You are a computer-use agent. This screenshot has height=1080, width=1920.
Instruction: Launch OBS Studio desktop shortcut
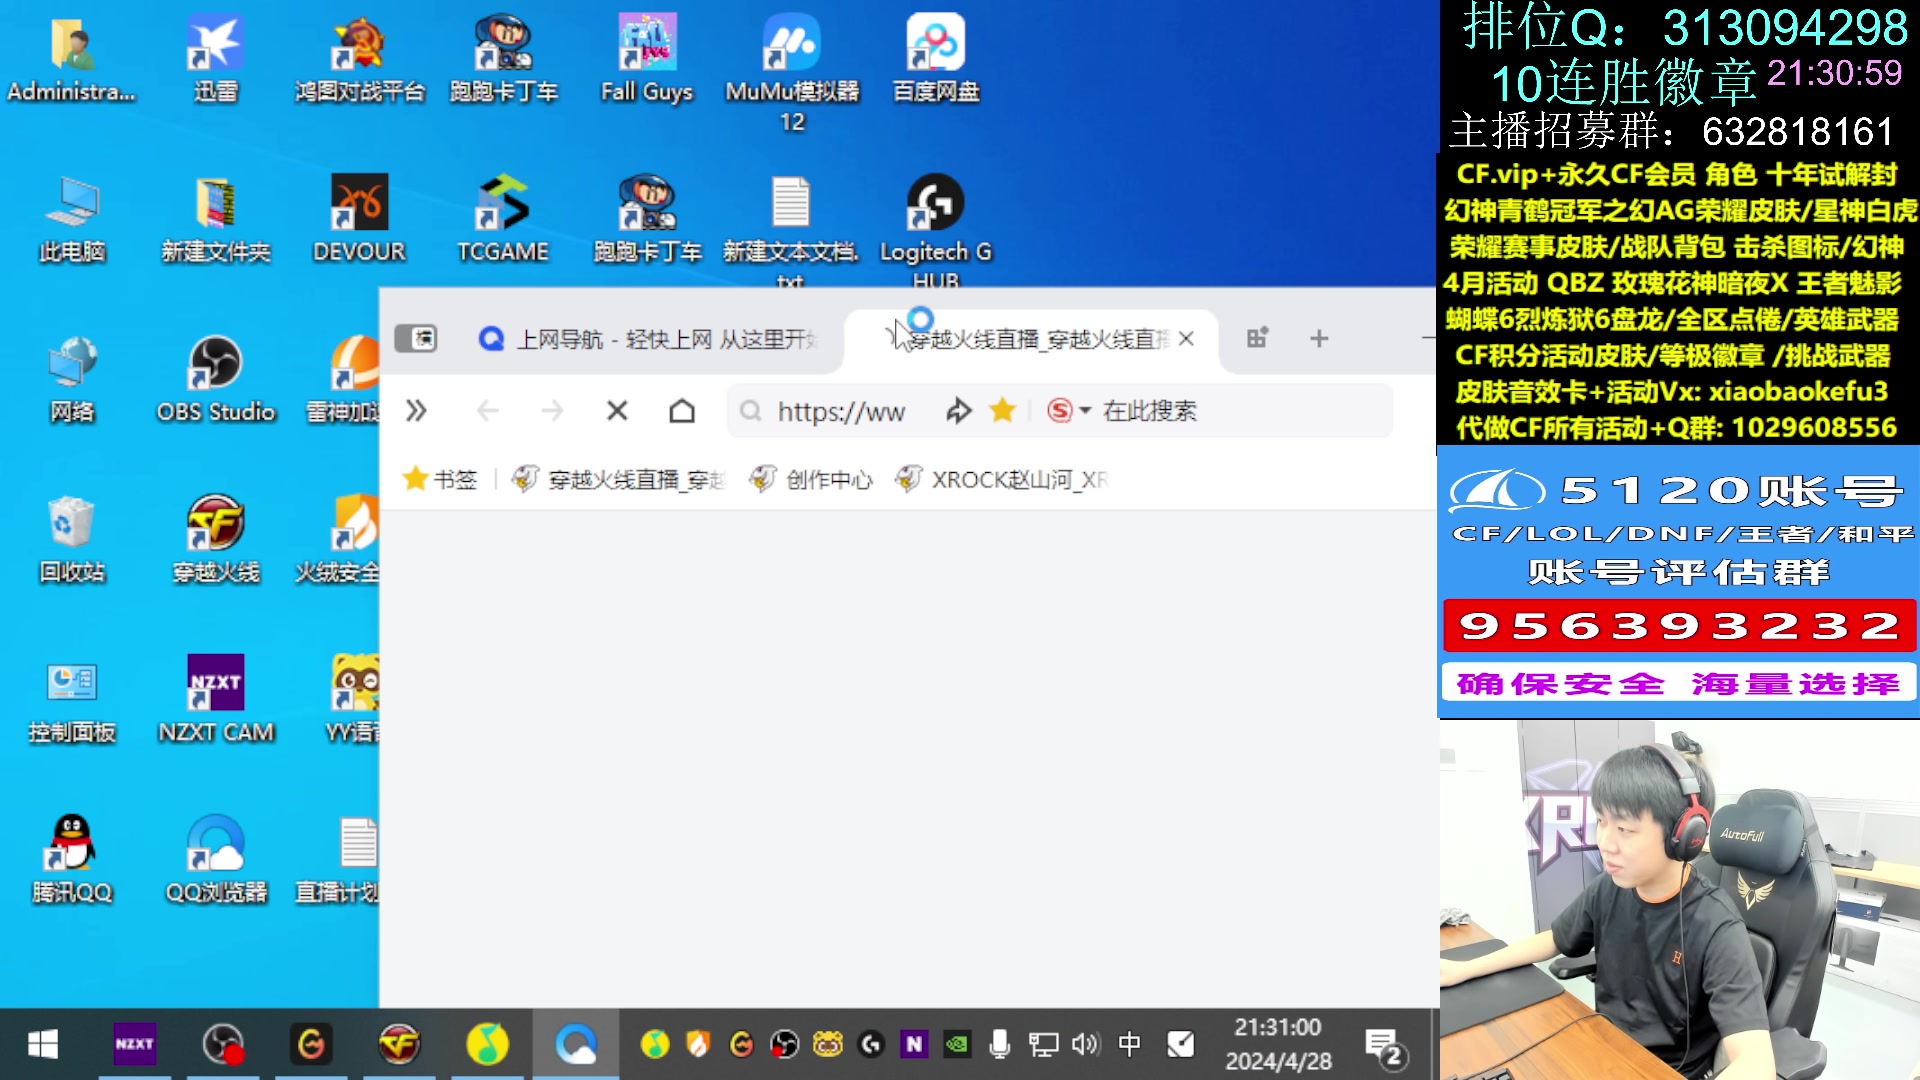pyautogui.click(x=215, y=380)
